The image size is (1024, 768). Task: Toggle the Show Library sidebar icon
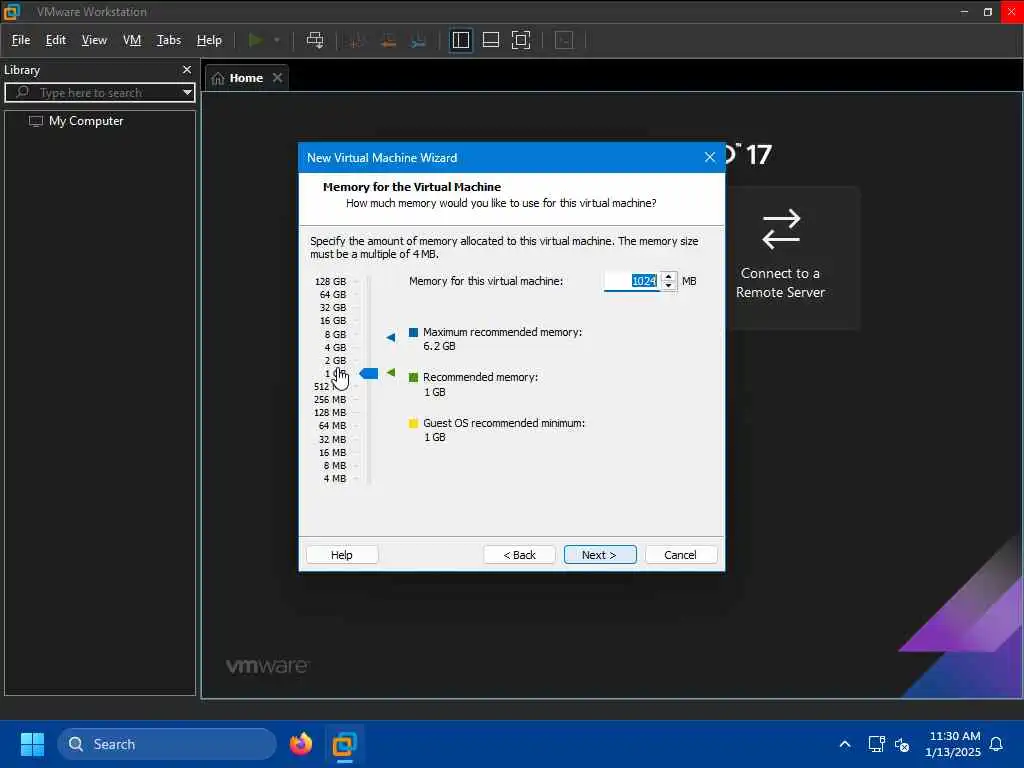pos(461,40)
